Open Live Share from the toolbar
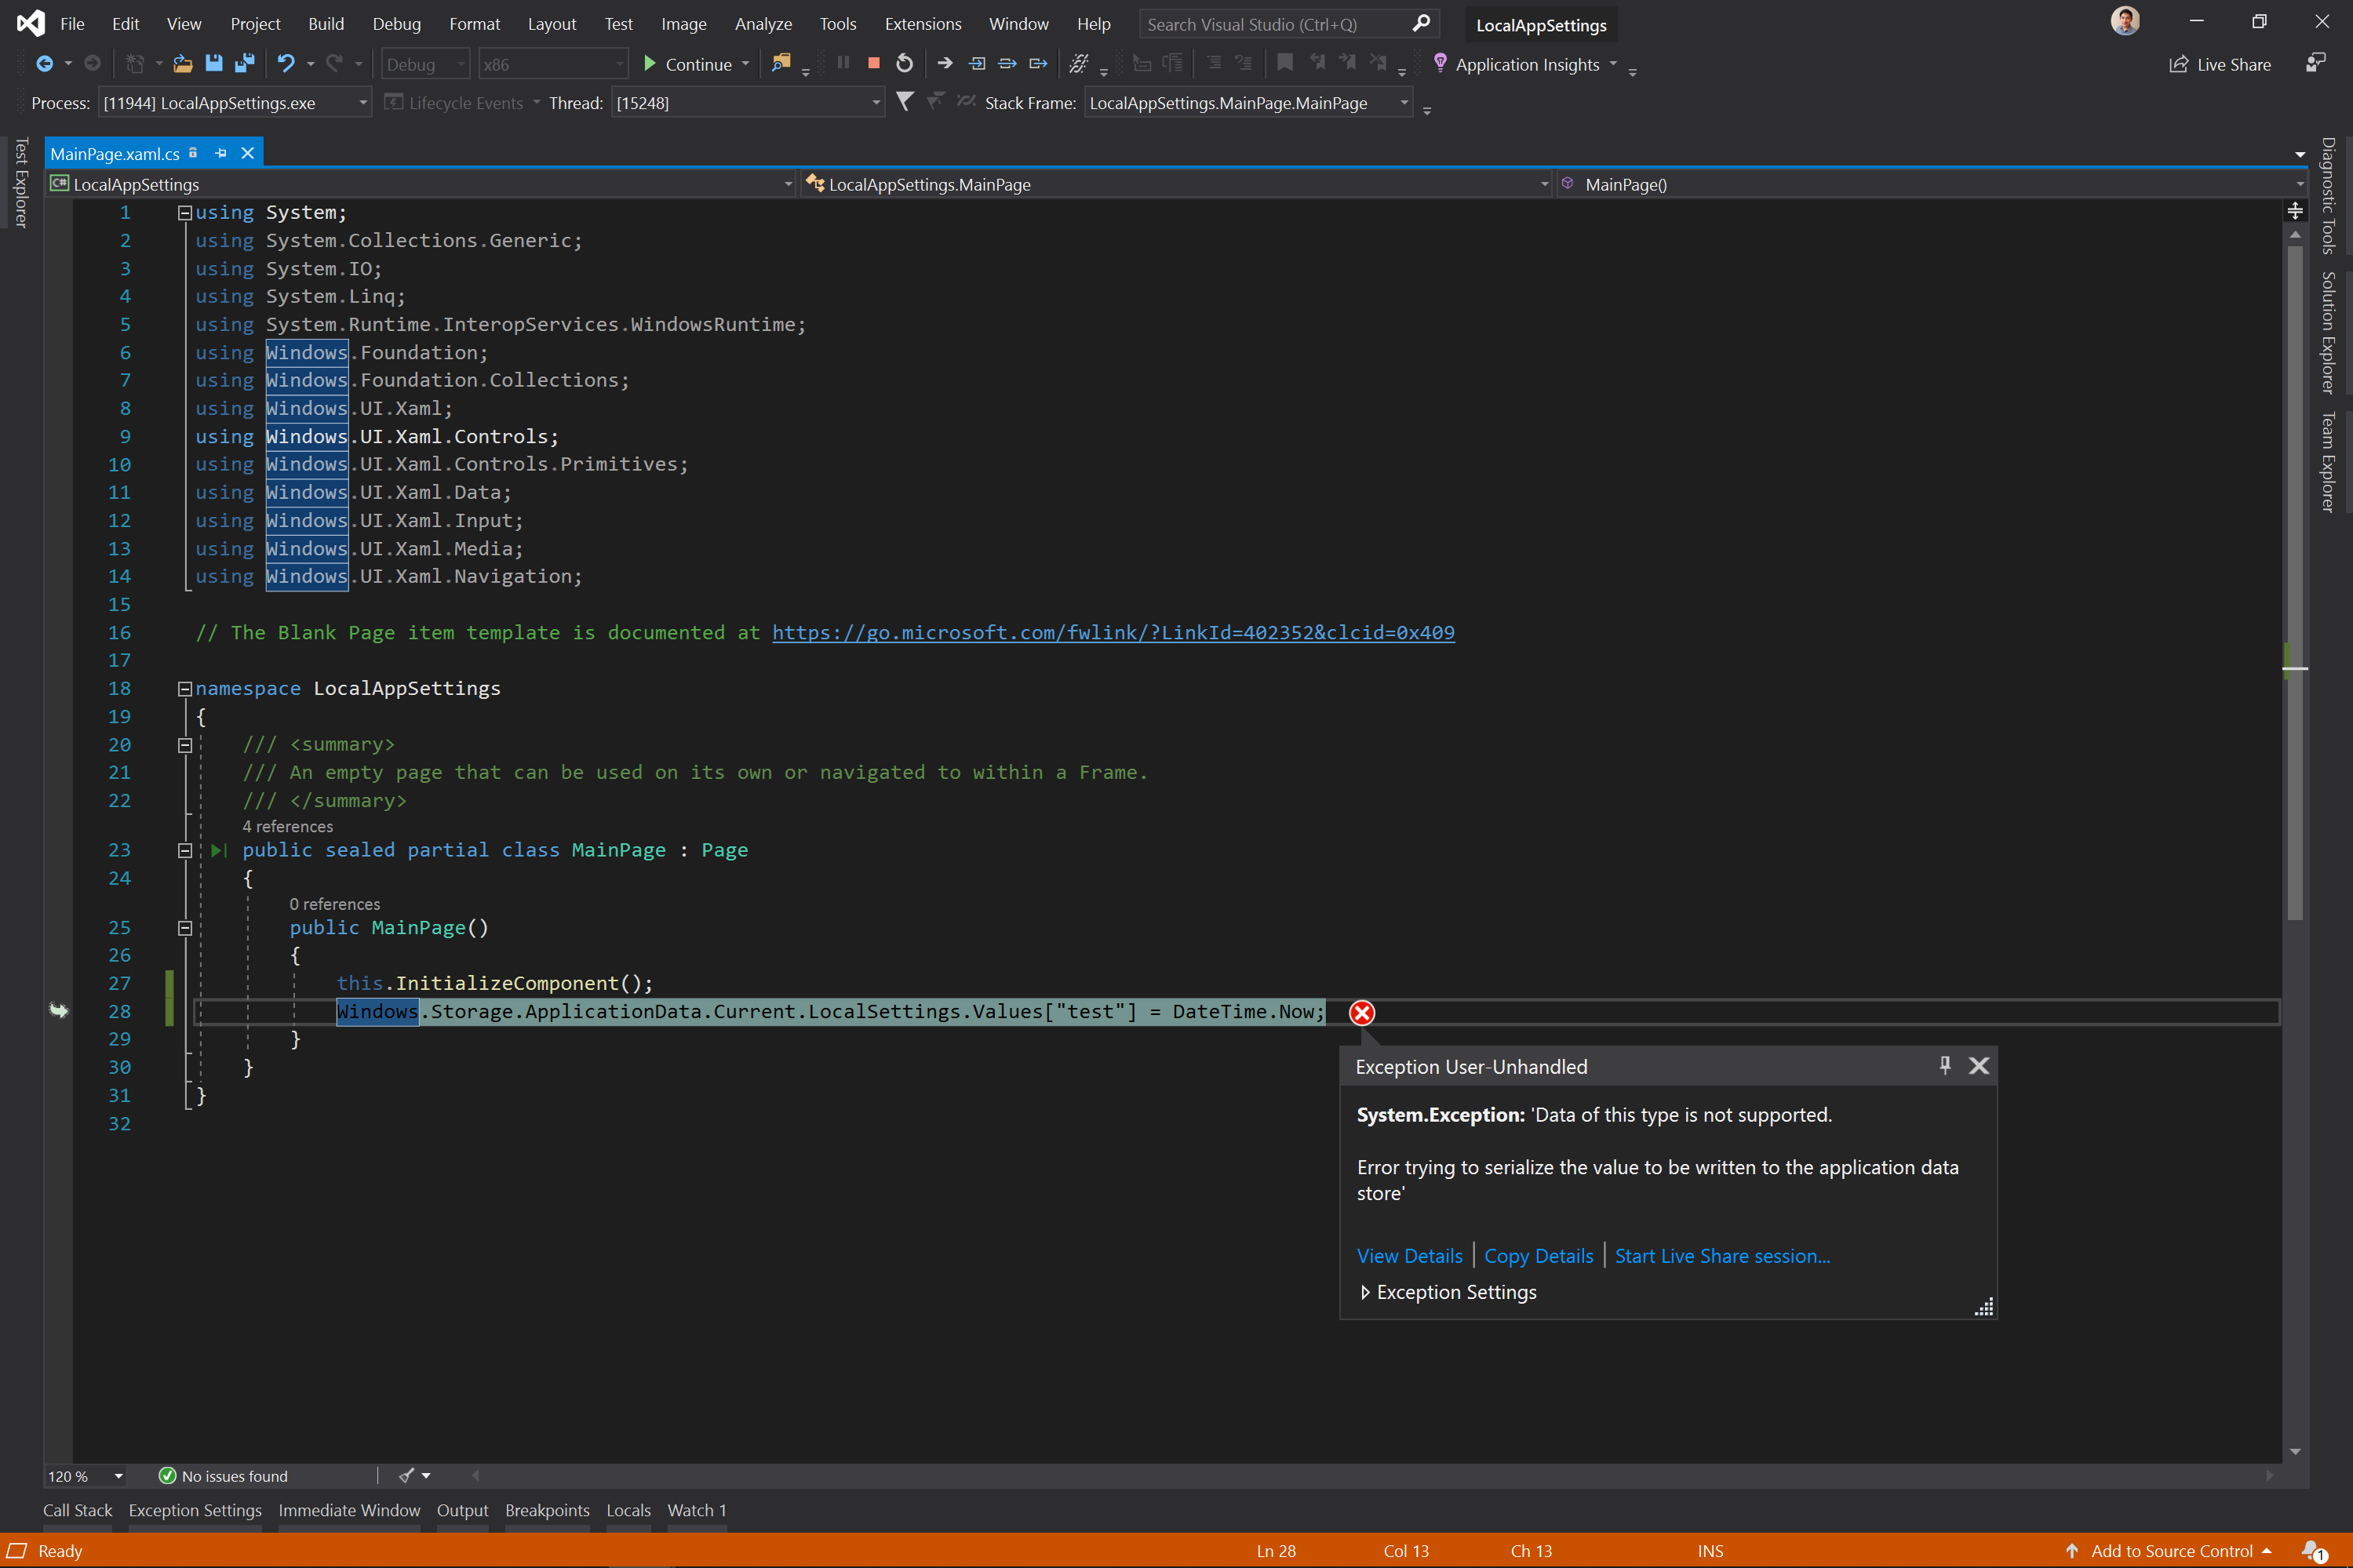Screen dimensions: 2353x1568 (x=2220, y=64)
